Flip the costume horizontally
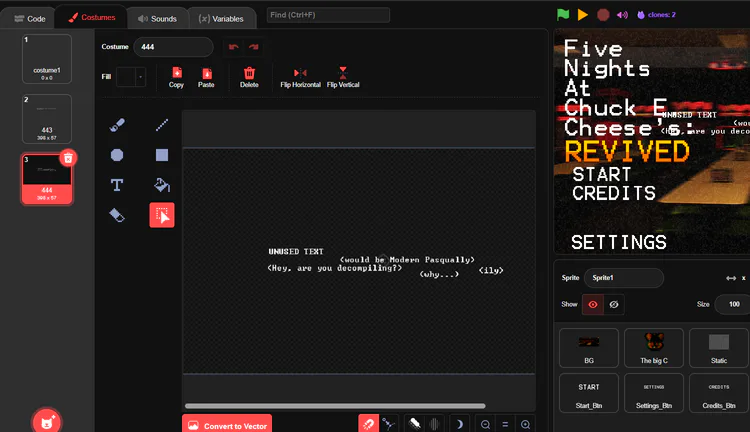This screenshot has width=750, height=432. coord(300,77)
